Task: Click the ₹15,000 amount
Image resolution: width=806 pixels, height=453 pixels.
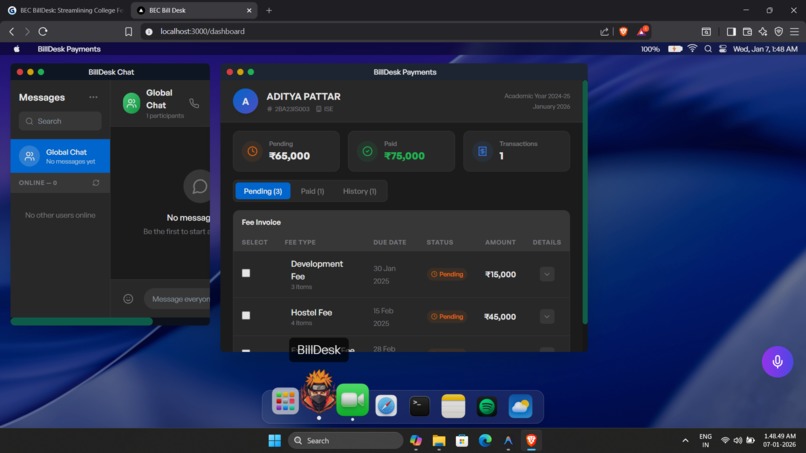Action: pyautogui.click(x=500, y=275)
